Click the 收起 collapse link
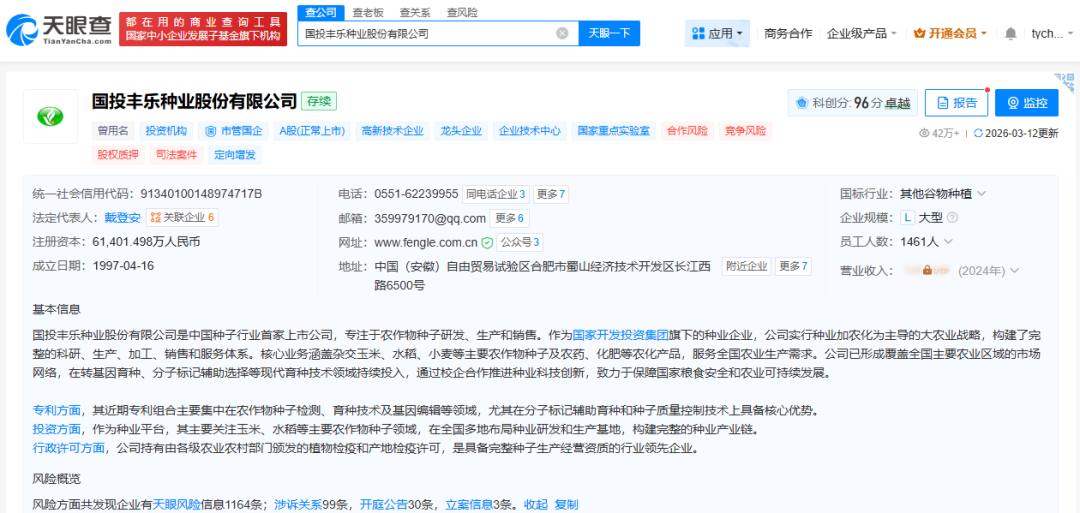This screenshot has width=1080, height=513. (536, 505)
